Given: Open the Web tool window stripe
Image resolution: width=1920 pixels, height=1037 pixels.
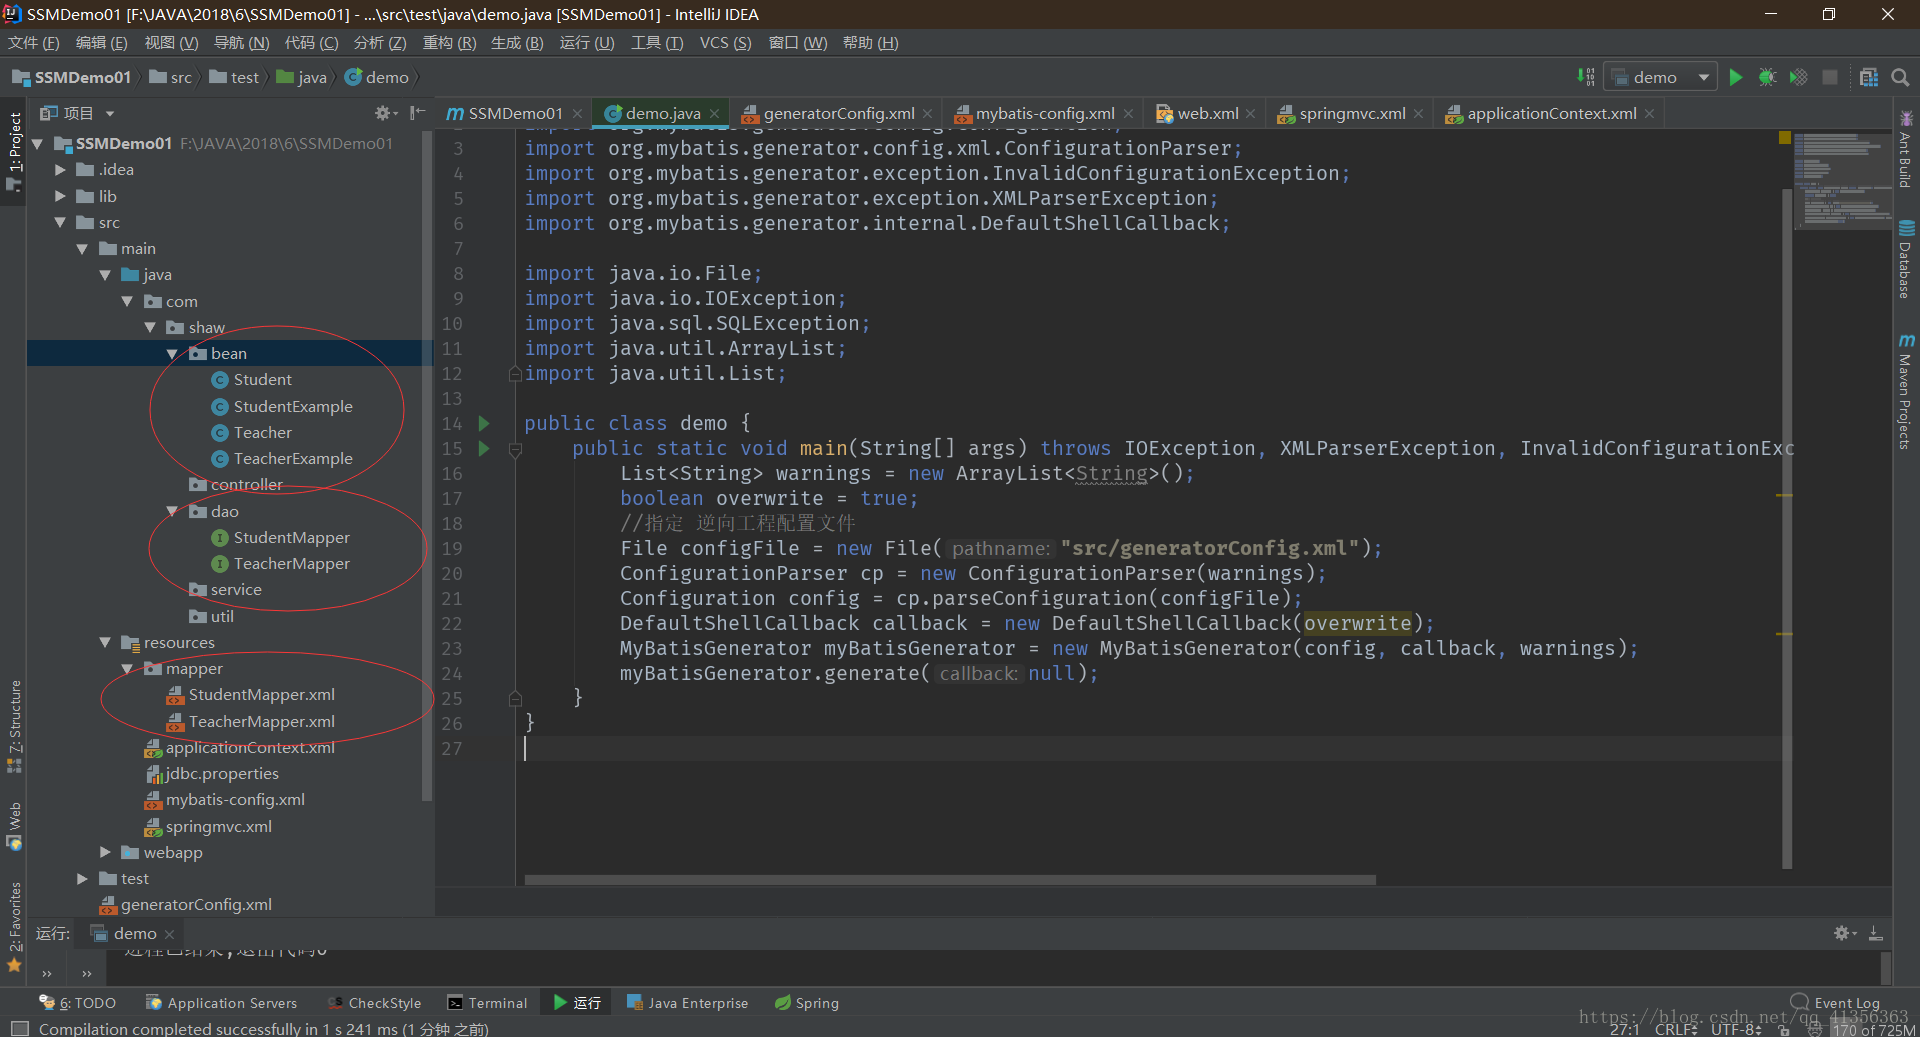Looking at the screenshot, I should click(14, 826).
